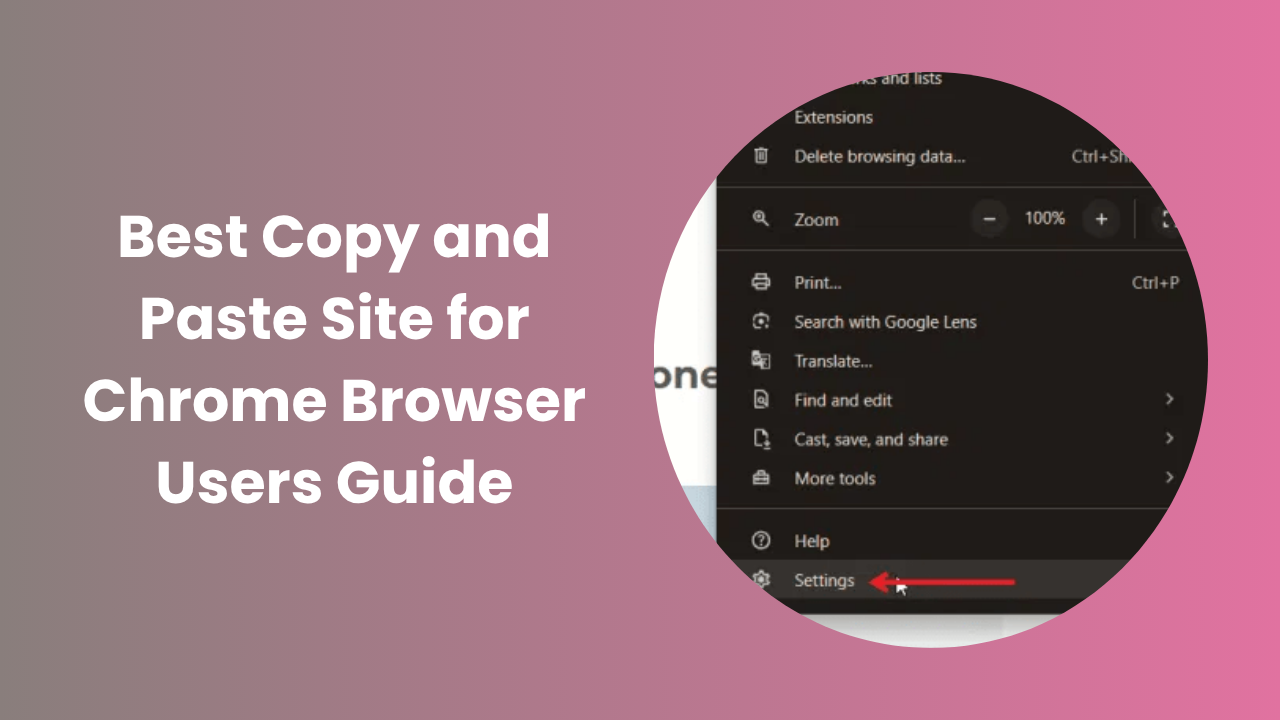Open the Extensions menu entry

pos(833,117)
